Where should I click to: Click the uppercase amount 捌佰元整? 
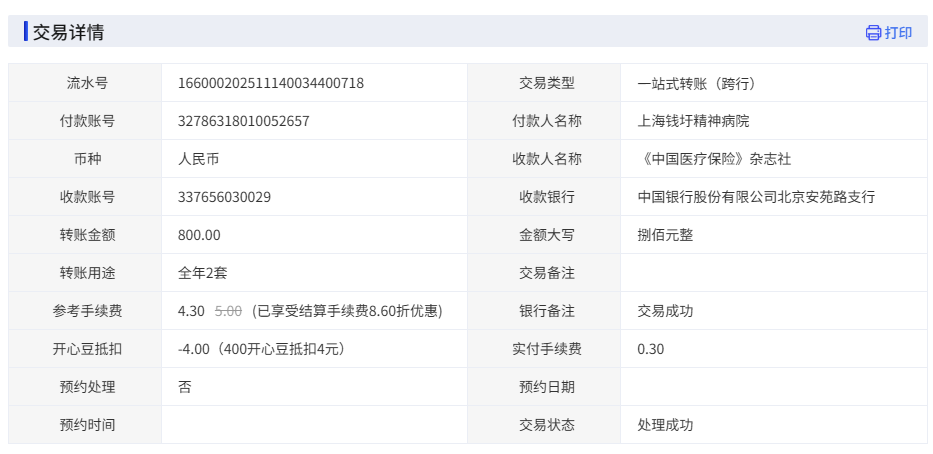[x=665, y=235]
